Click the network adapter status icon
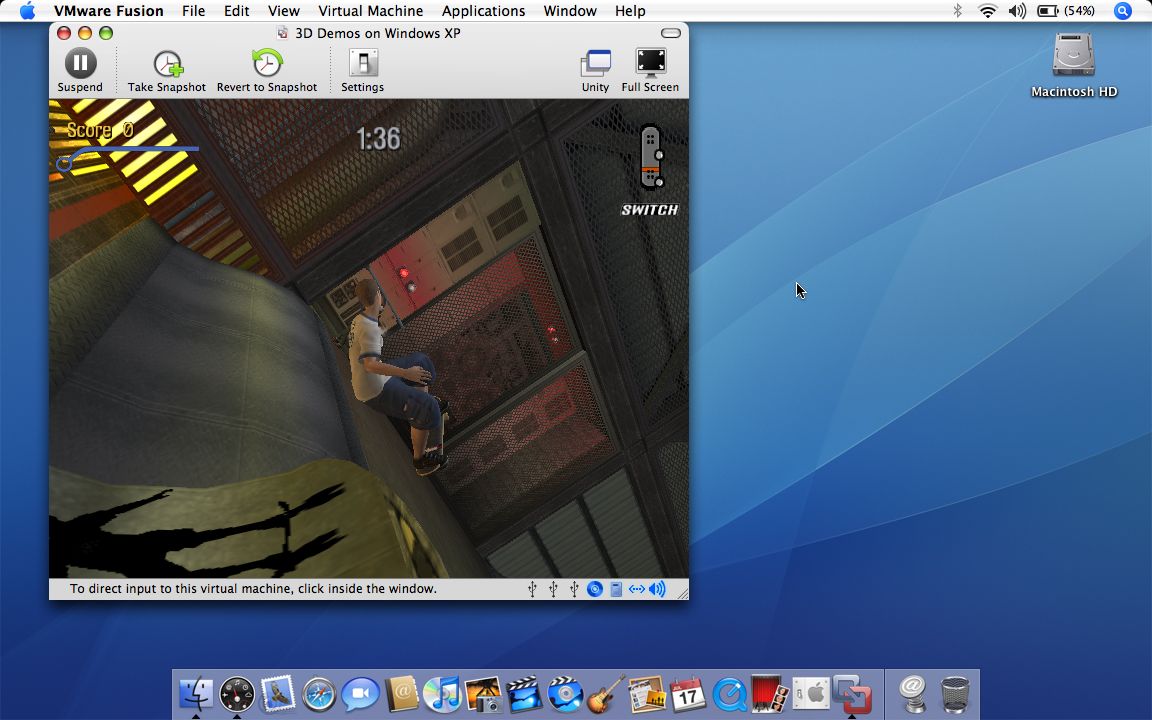Viewport: 1152px width, 720px height. (636, 589)
